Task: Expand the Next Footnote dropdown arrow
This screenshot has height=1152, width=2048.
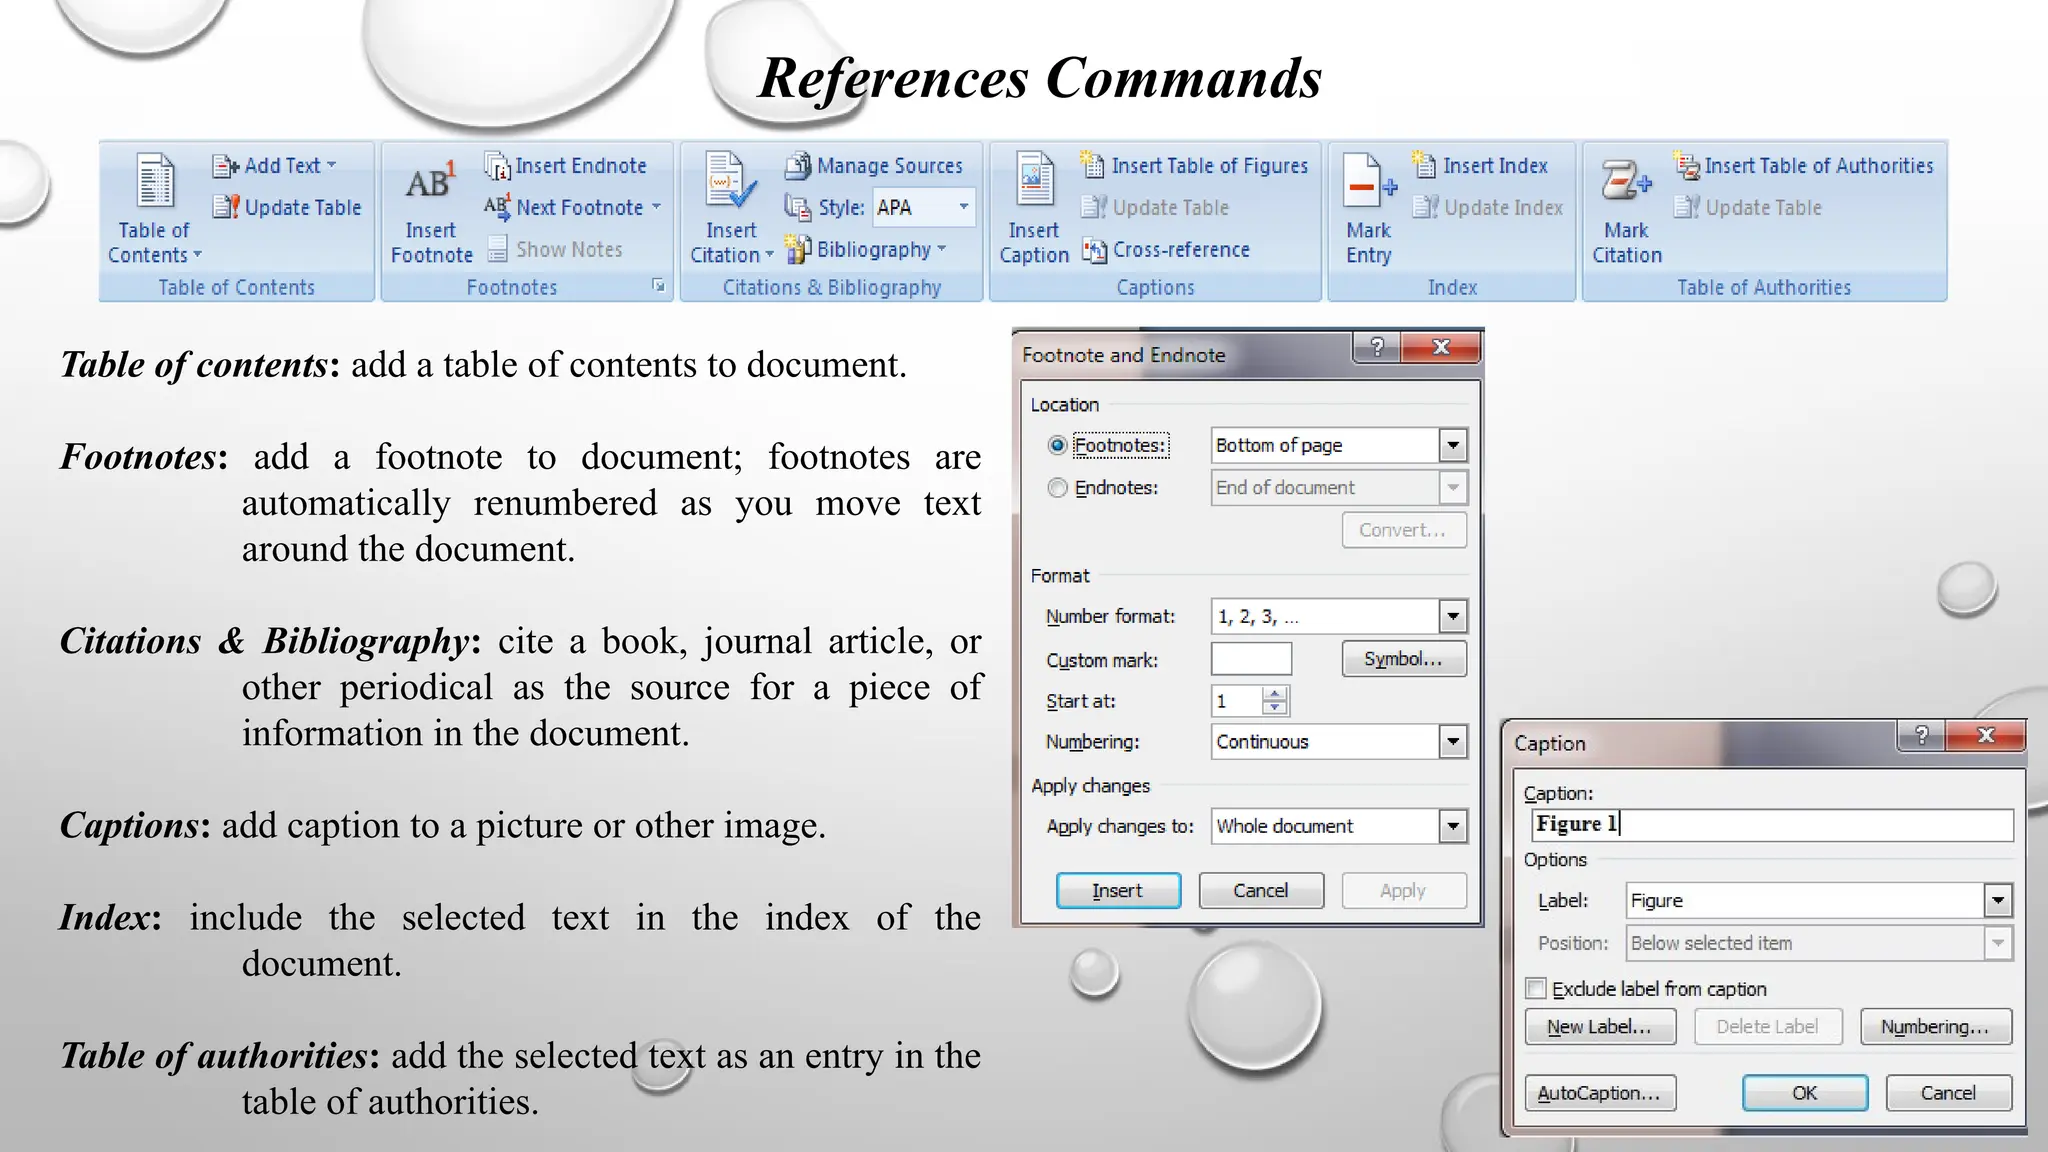Action: [656, 207]
